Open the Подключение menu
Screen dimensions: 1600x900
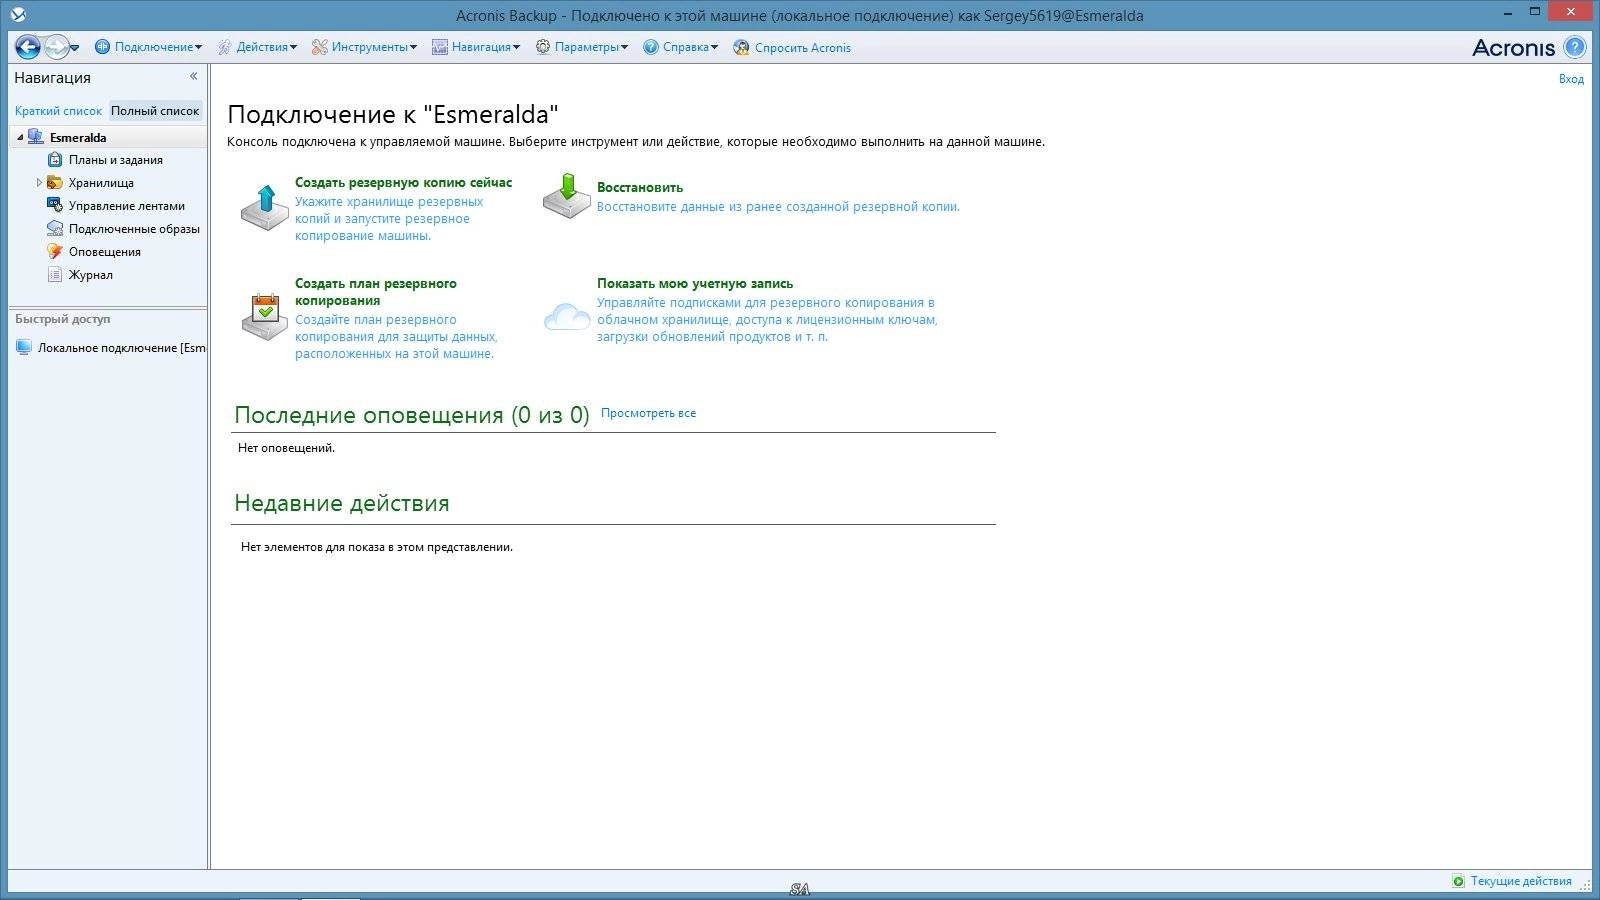pyautogui.click(x=158, y=47)
